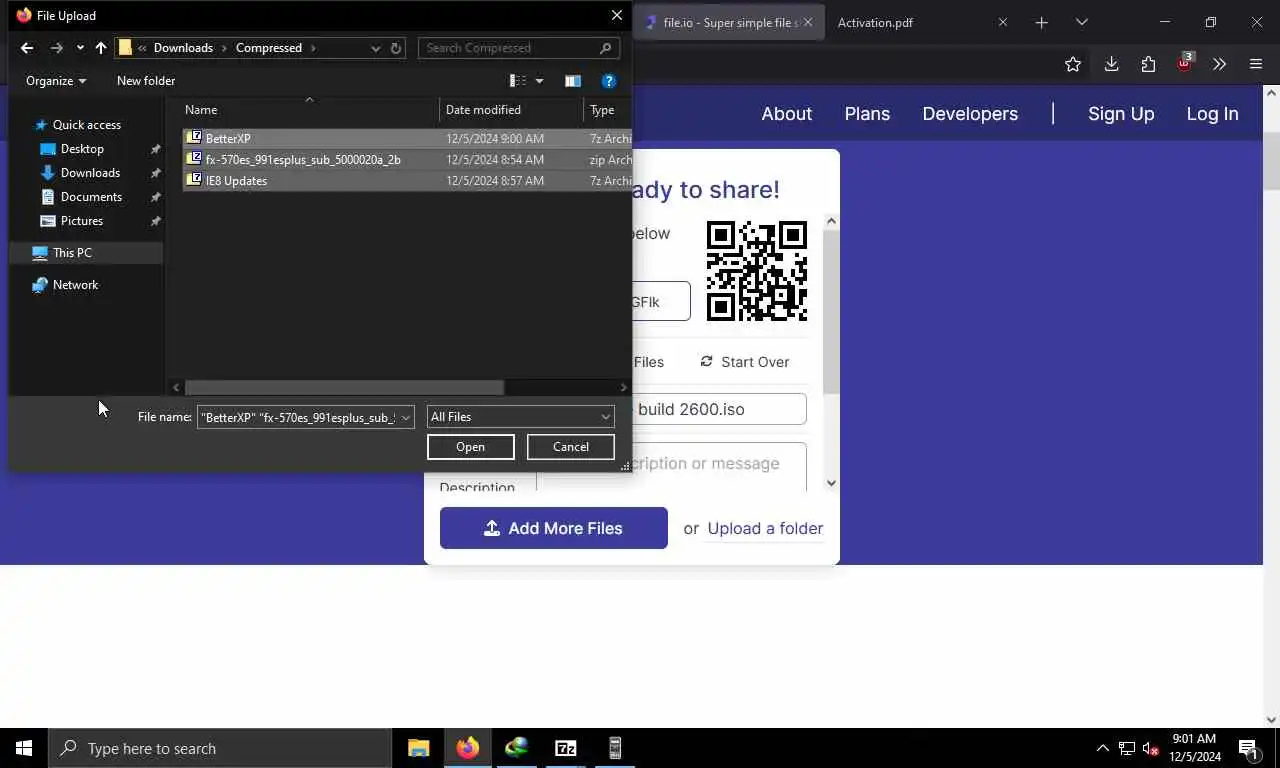
Task: Select Network in navigation pane
Action: click(75, 285)
